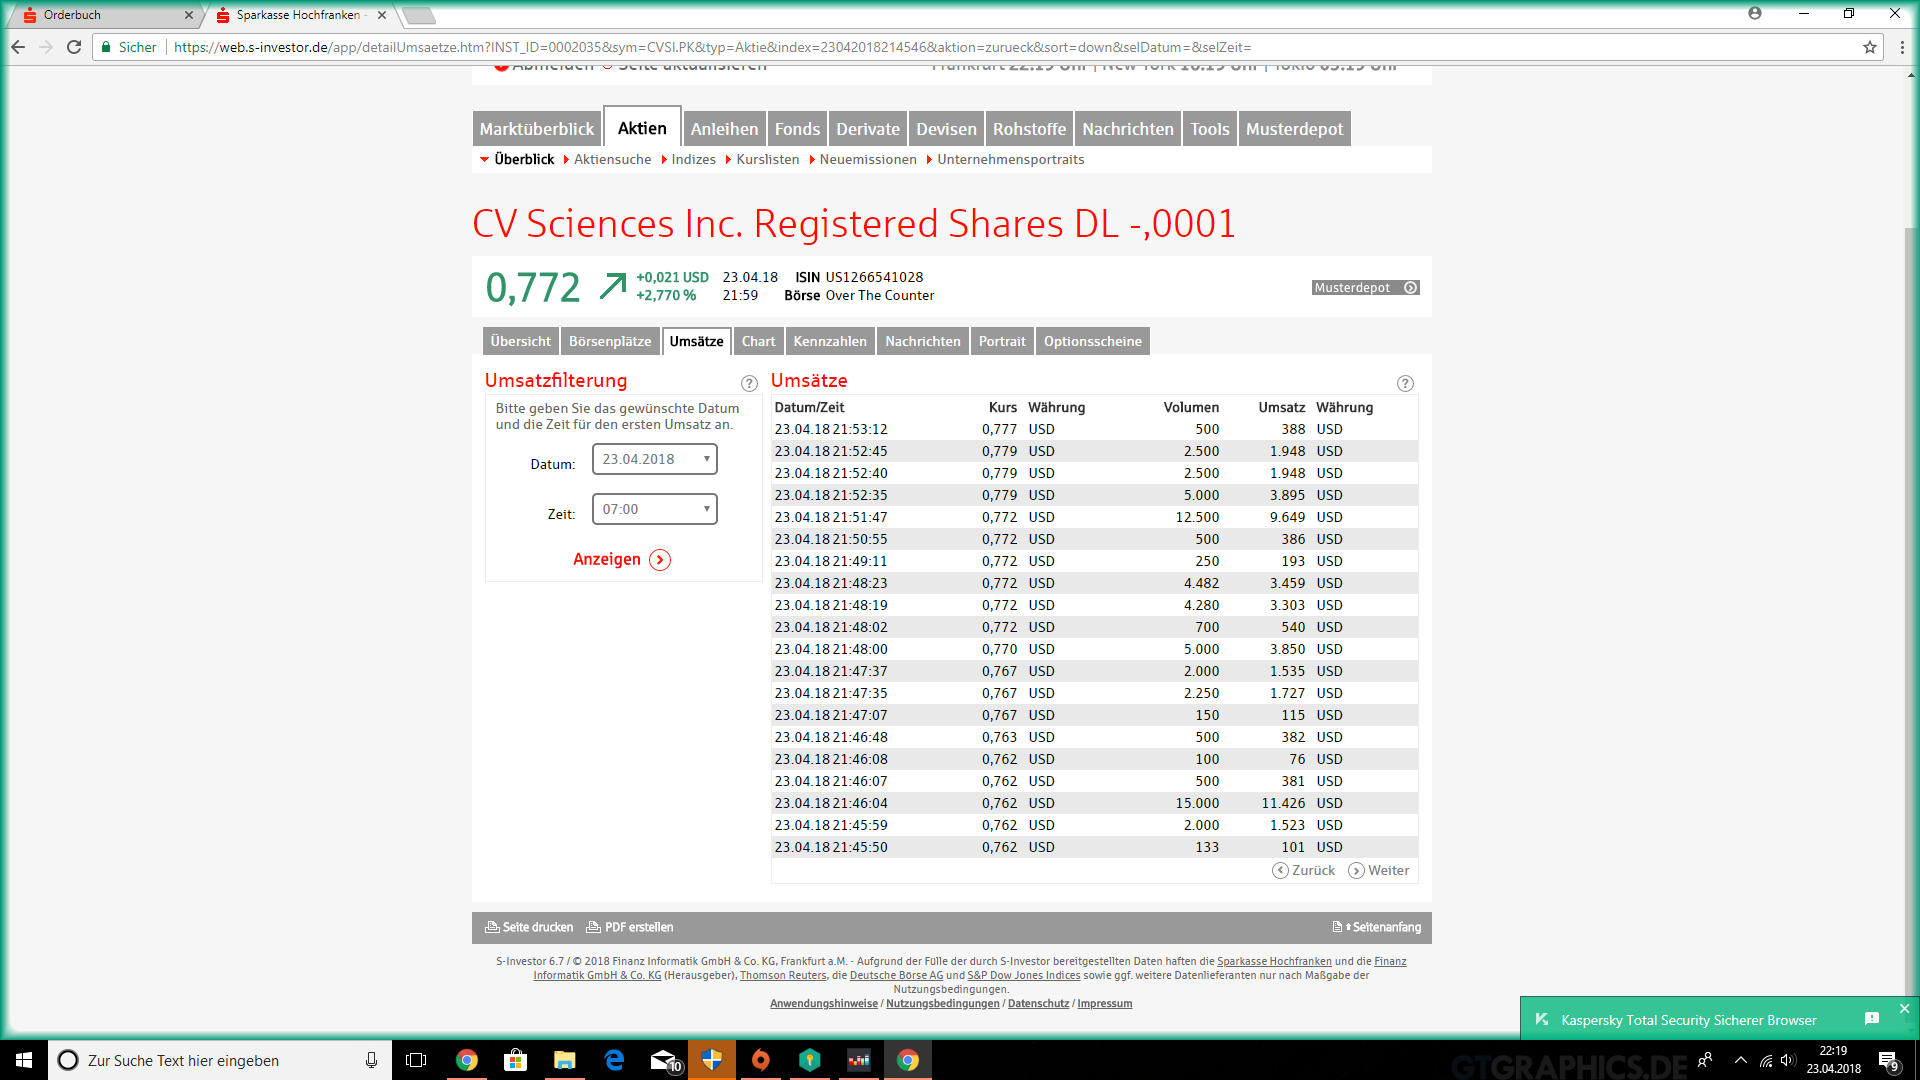This screenshot has height=1080, width=1920.
Task: Switch to the Portrait sub-tab
Action: 1002,341
